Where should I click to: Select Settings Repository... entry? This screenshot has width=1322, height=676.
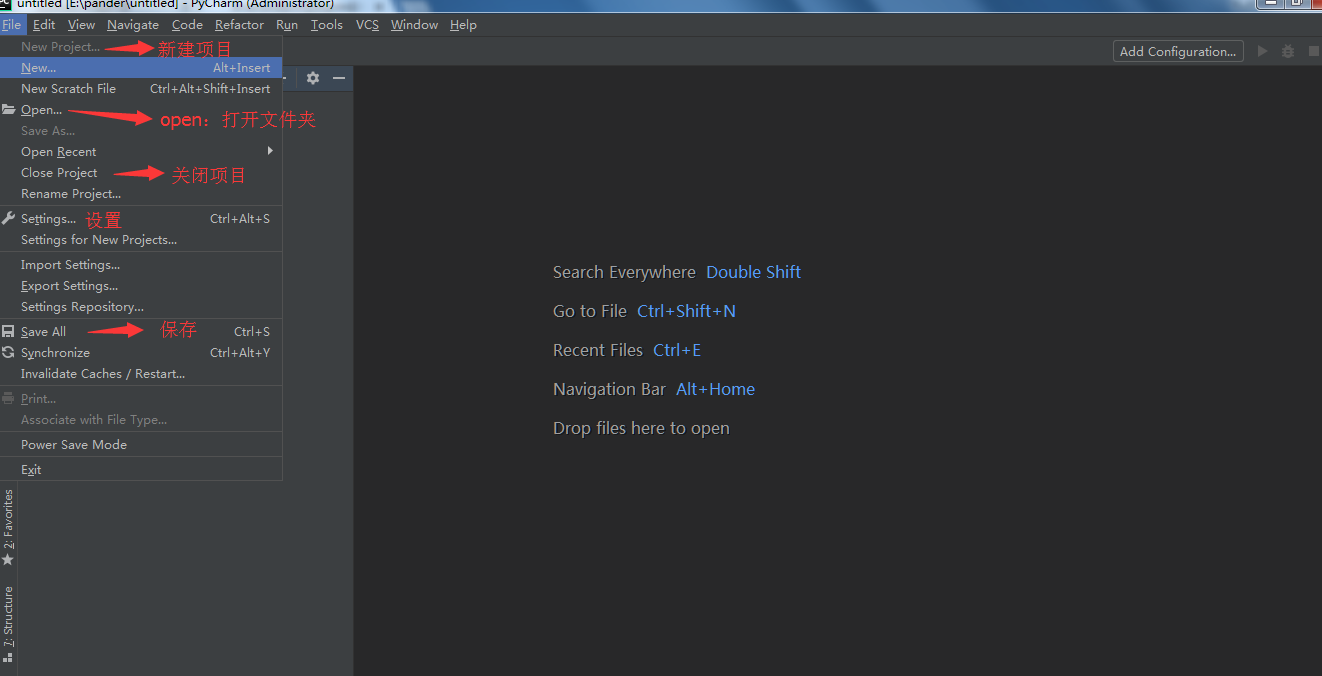141,307
